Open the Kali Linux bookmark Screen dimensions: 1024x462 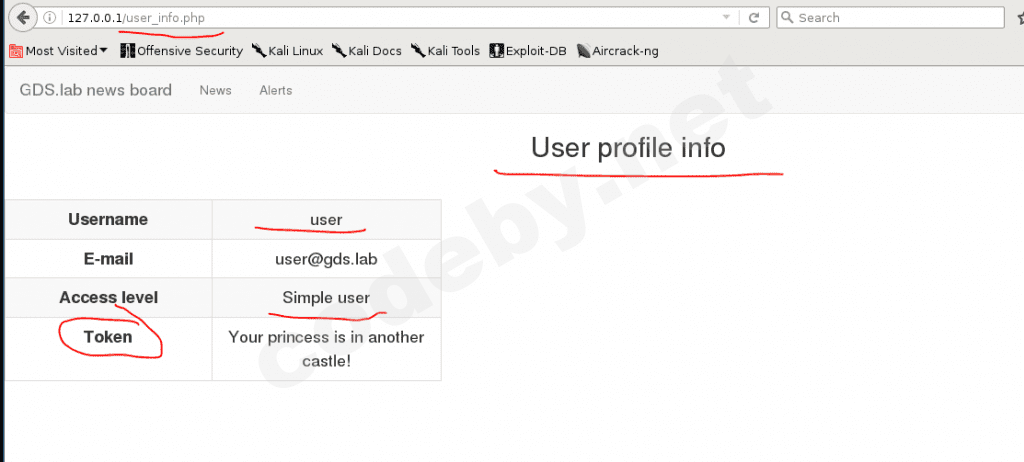point(287,50)
